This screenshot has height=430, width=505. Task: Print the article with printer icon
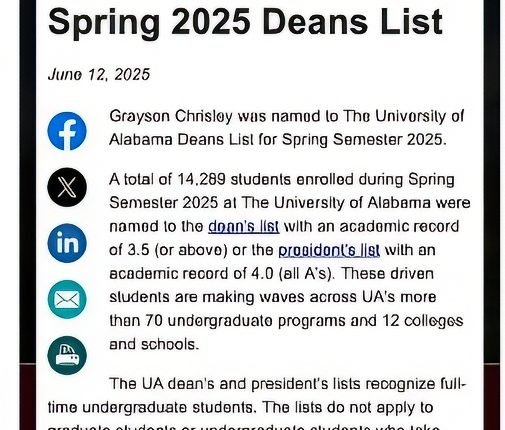click(x=67, y=355)
